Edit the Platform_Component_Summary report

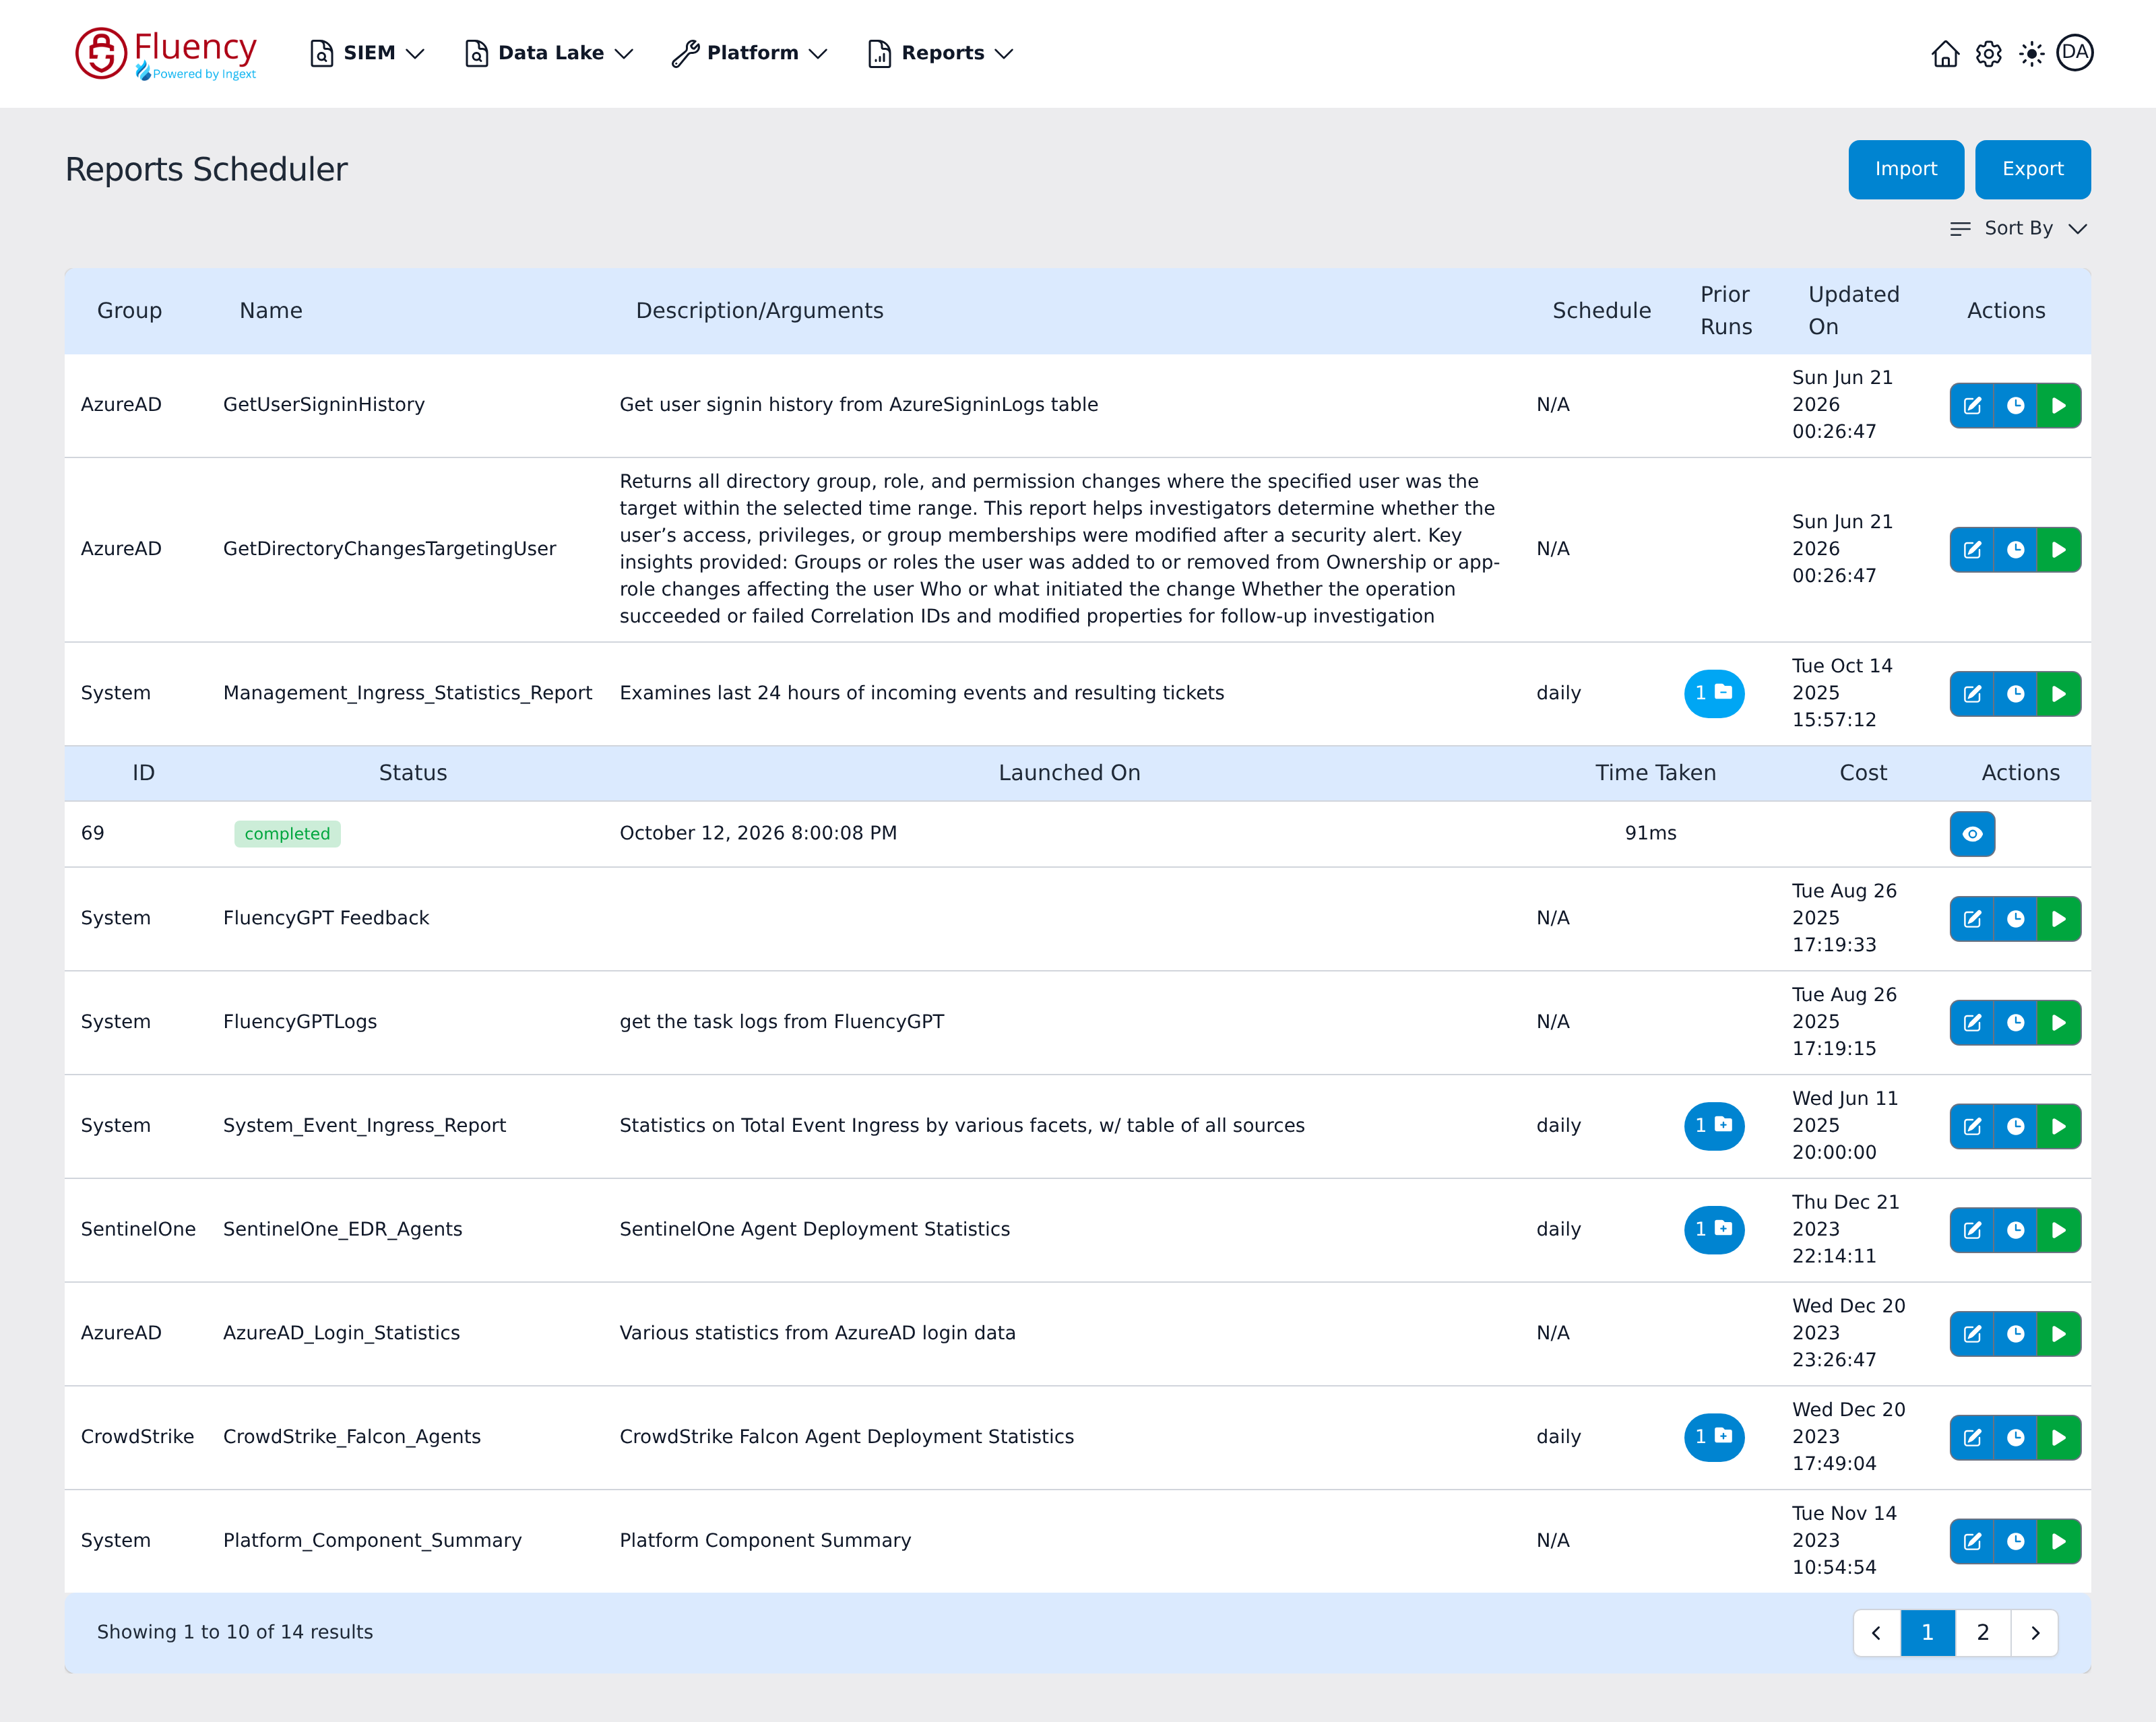[1972, 1541]
